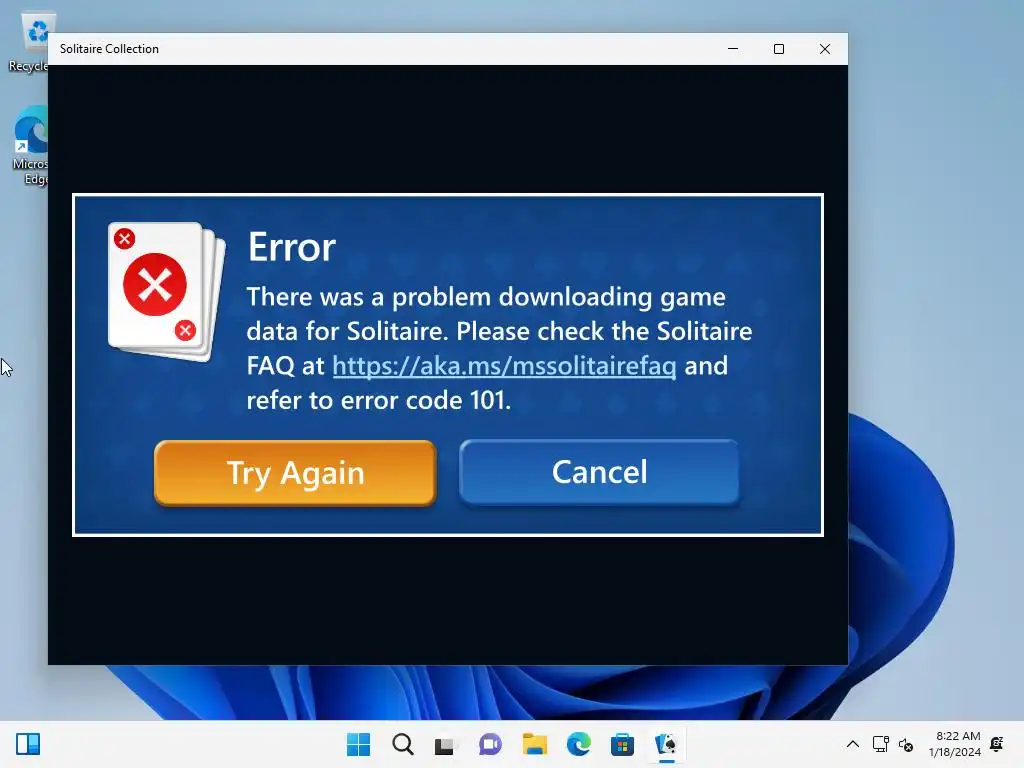Click the network status tray icon
This screenshot has width=1024, height=768.
880,744
